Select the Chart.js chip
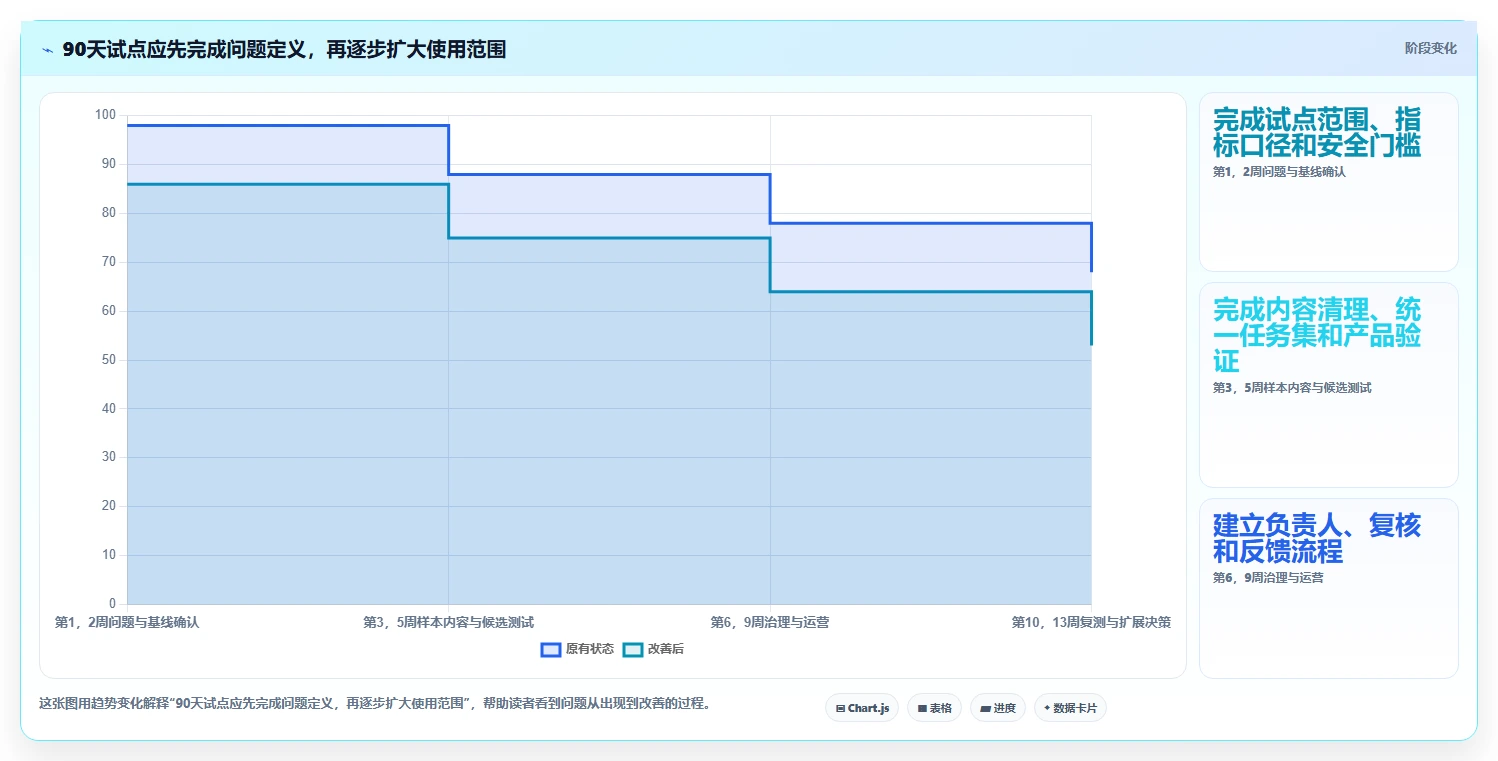 click(x=862, y=708)
